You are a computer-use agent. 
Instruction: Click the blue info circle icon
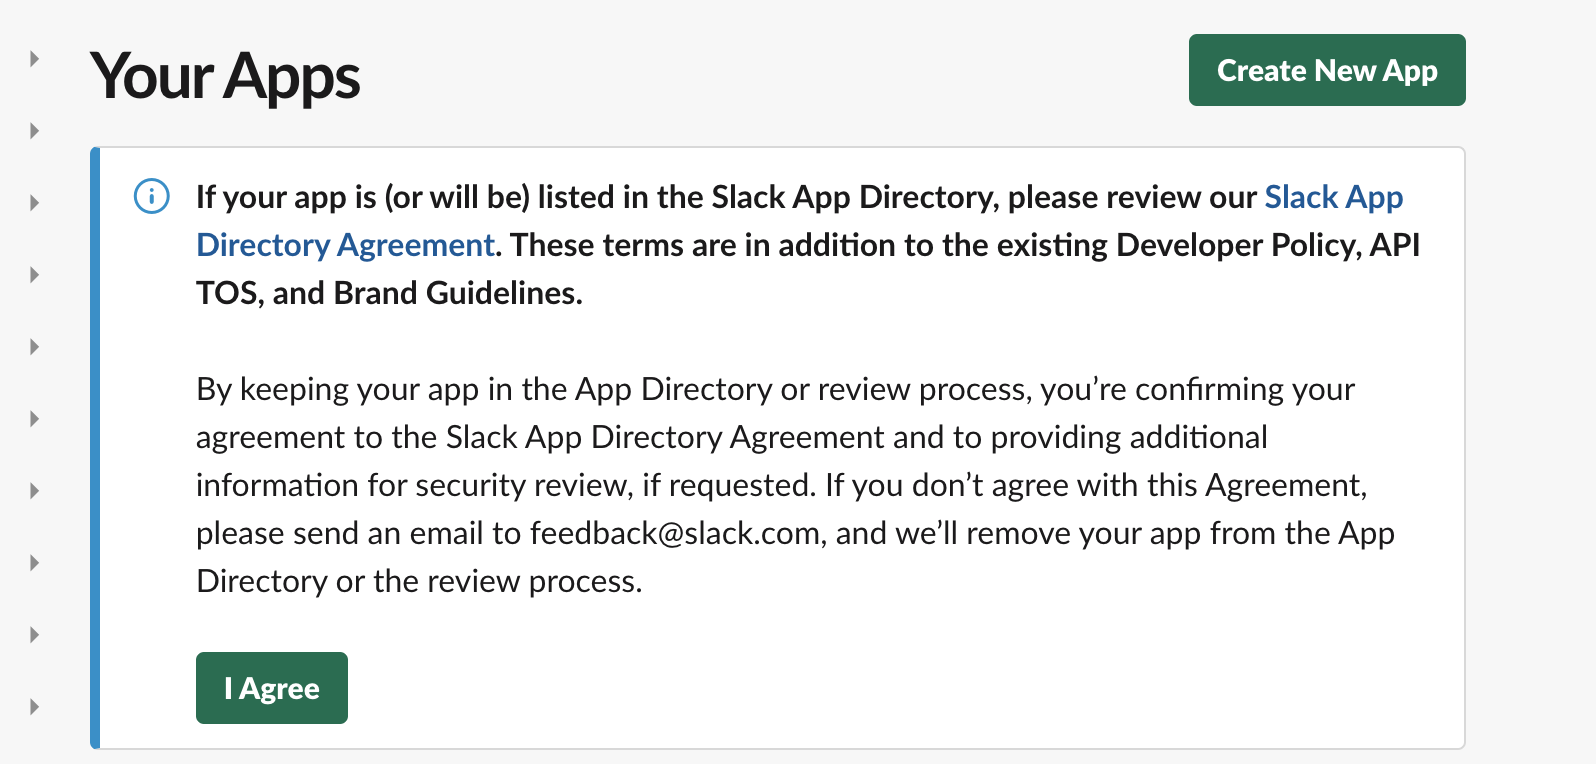152,196
